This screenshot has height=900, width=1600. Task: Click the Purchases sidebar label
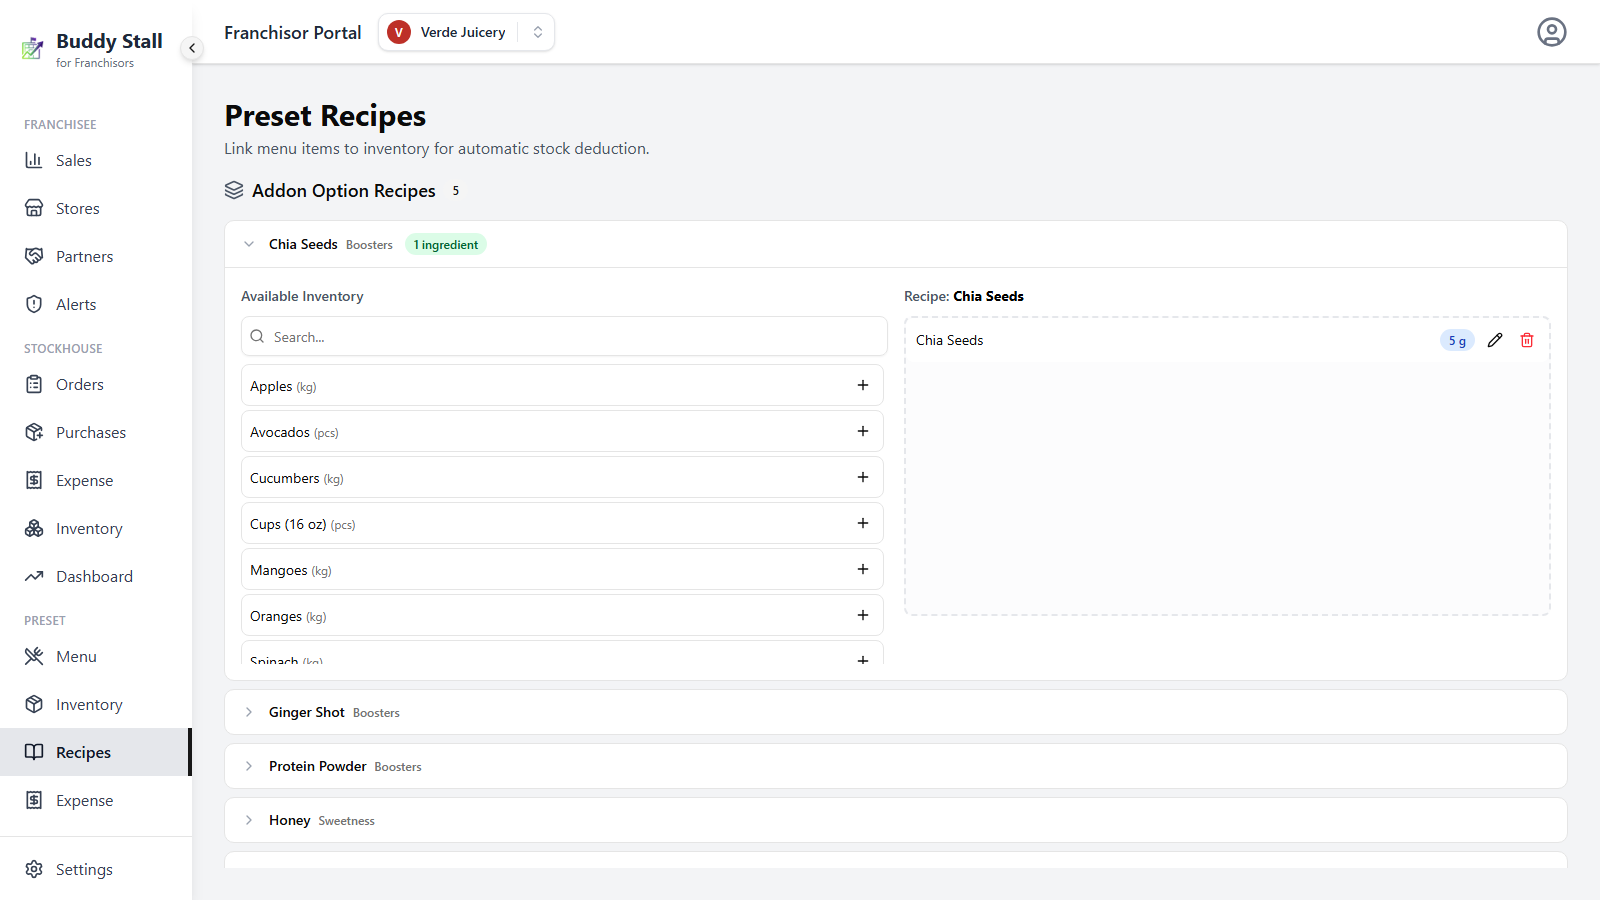point(91,433)
